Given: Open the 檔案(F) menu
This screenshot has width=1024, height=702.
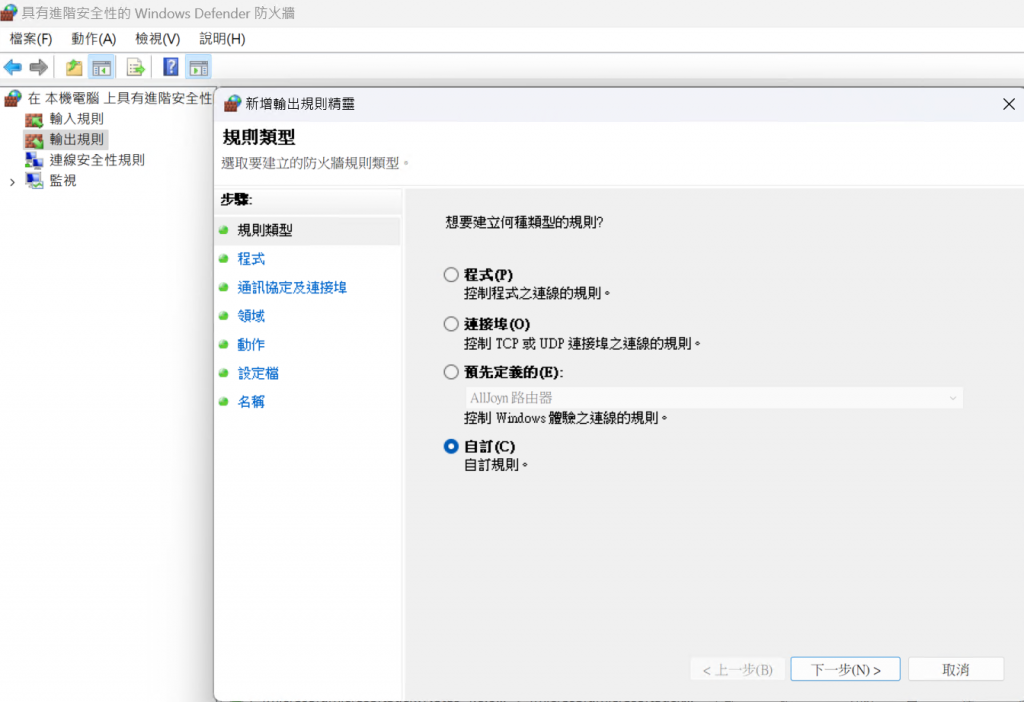Looking at the screenshot, I should [31, 39].
